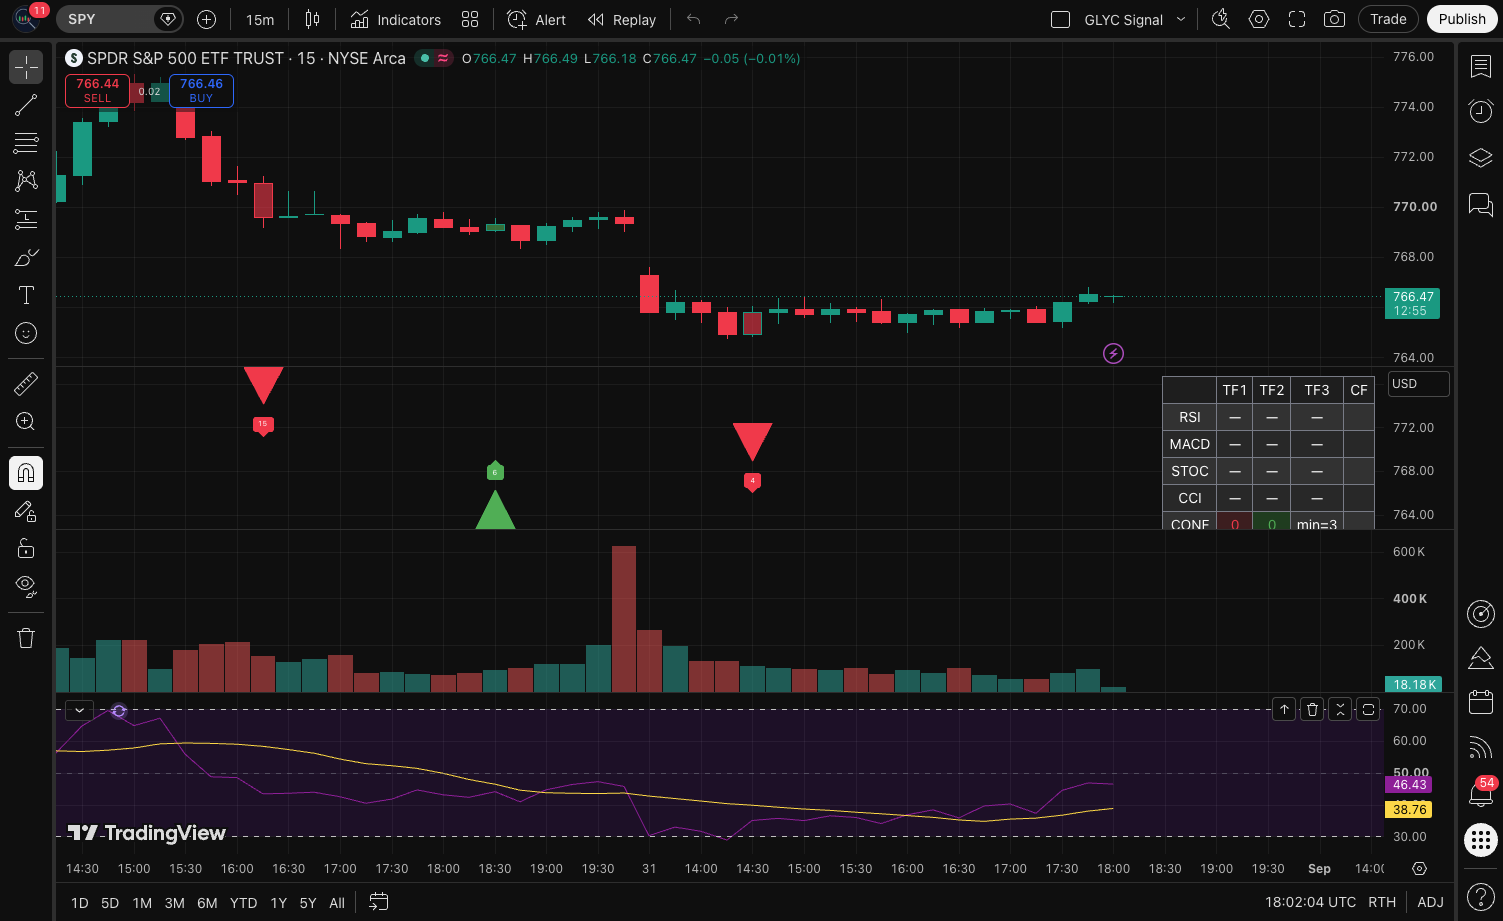This screenshot has height=921, width=1503.
Task: Open the Trade panel button
Action: tap(1388, 19)
